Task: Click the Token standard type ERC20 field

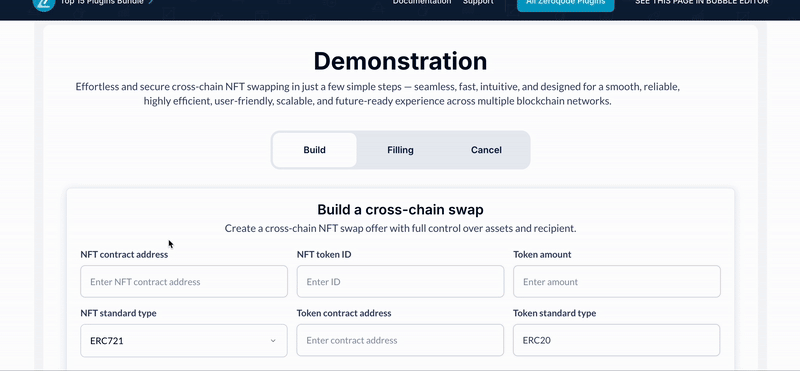Action: 616,340
